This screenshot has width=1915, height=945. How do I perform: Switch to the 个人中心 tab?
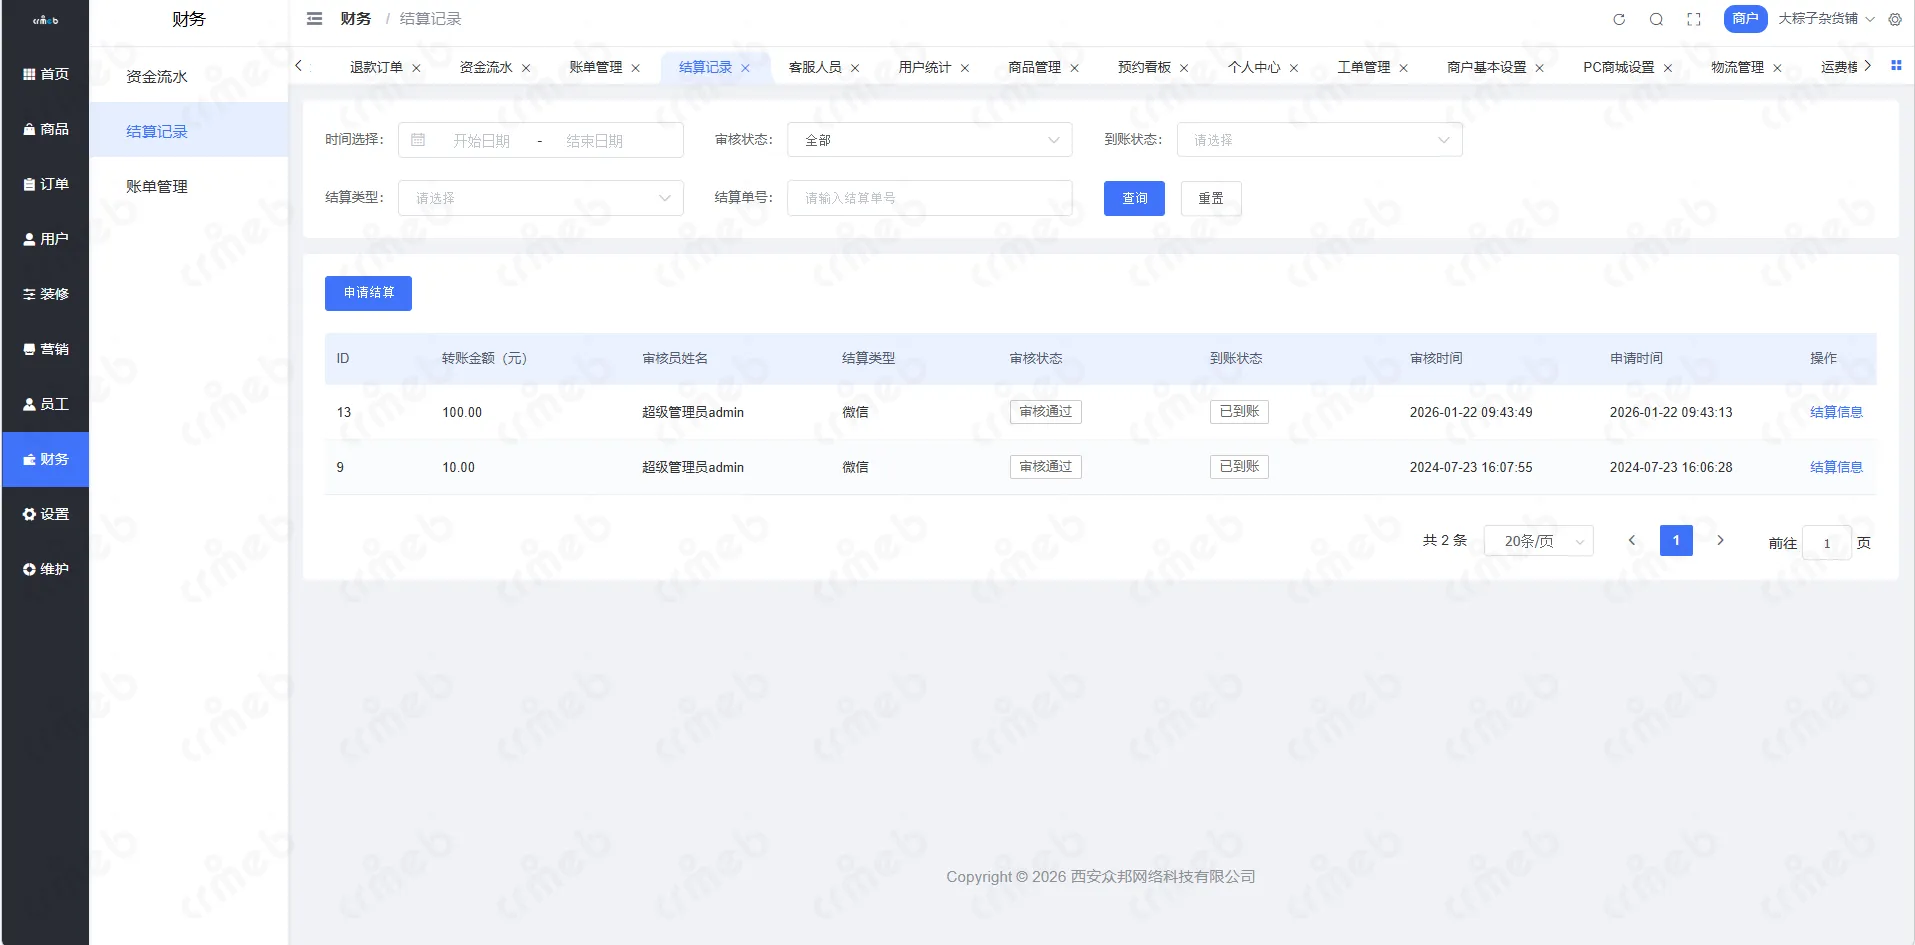pos(1254,67)
